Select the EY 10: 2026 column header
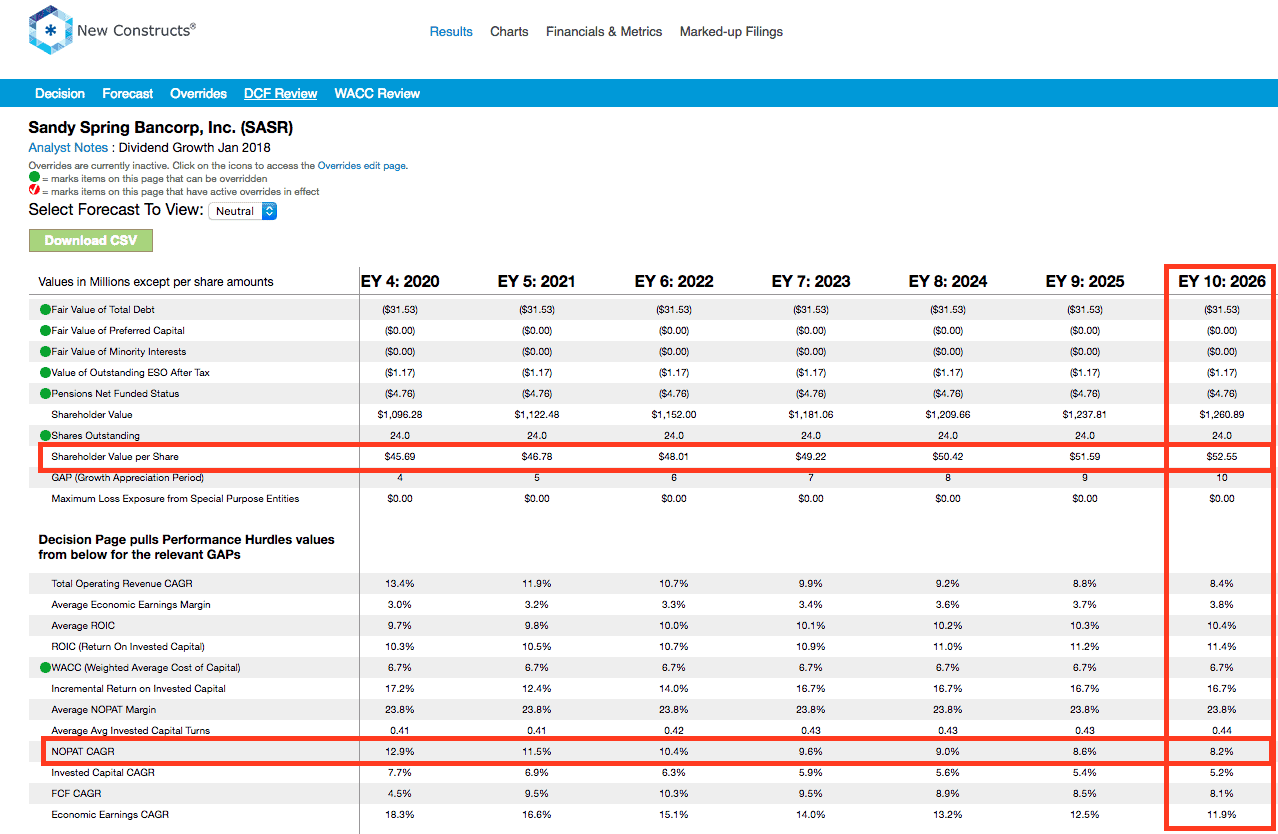This screenshot has width=1278, height=834. point(1222,282)
